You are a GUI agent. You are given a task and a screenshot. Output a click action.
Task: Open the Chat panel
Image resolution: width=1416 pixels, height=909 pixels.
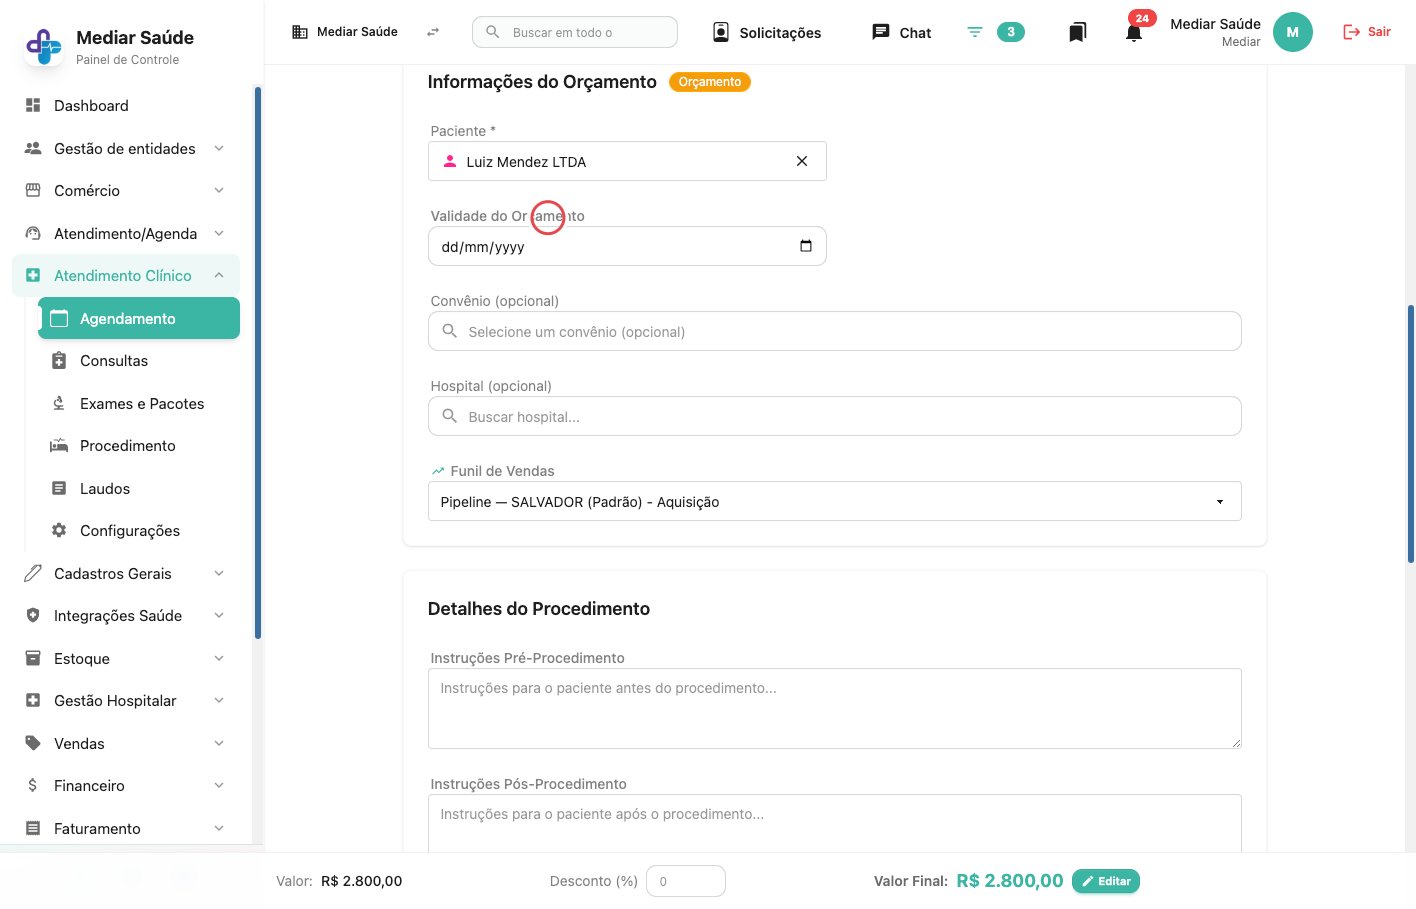coord(902,32)
